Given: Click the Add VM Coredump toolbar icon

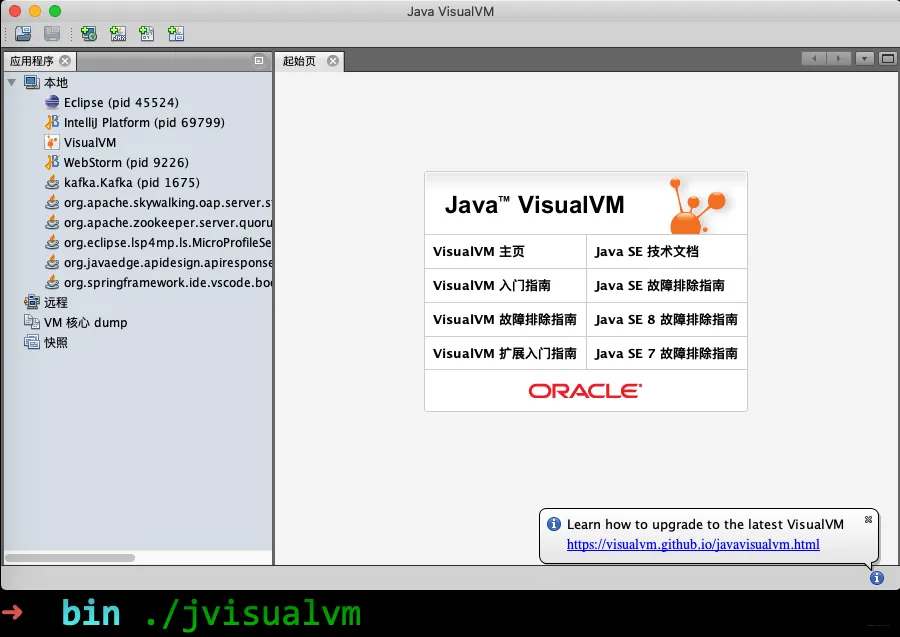Looking at the screenshot, I should (147, 34).
